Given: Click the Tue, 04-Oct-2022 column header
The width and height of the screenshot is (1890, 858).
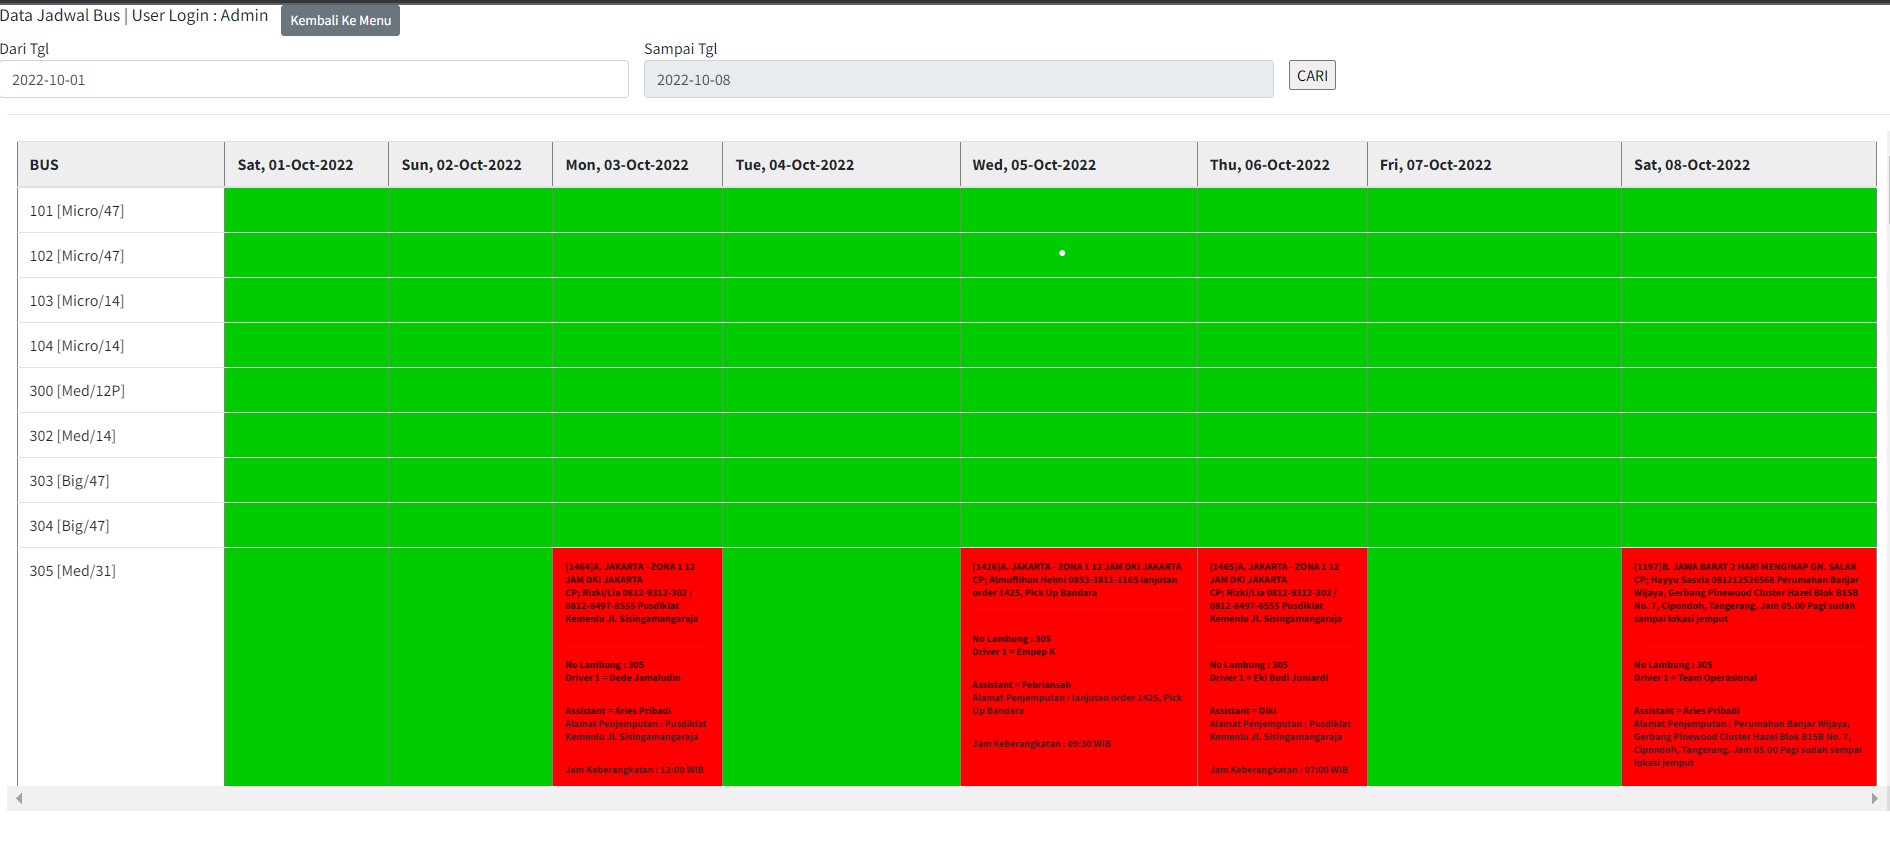Looking at the screenshot, I should pyautogui.click(x=840, y=165).
